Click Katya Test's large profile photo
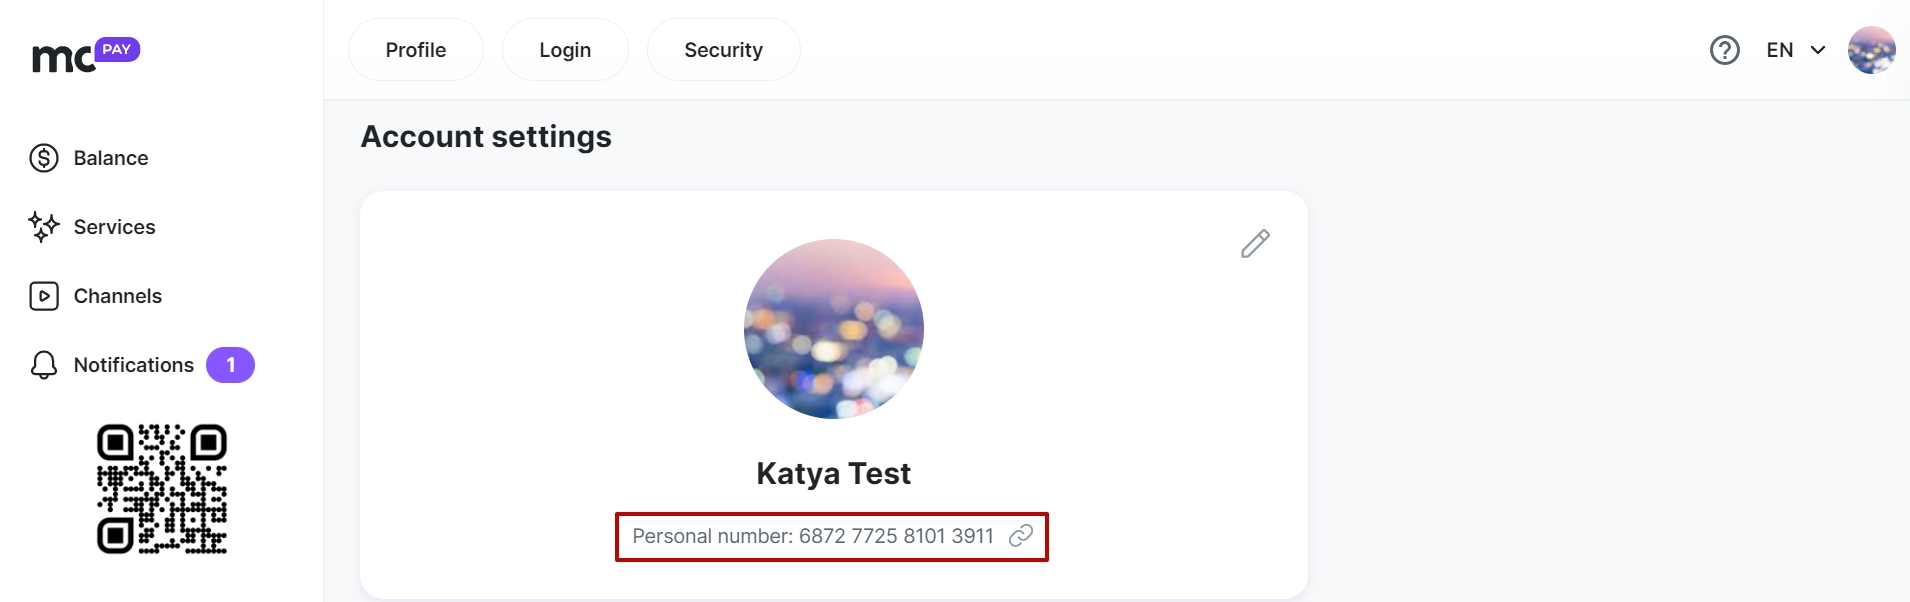This screenshot has width=1910, height=602. coord(834,329)
